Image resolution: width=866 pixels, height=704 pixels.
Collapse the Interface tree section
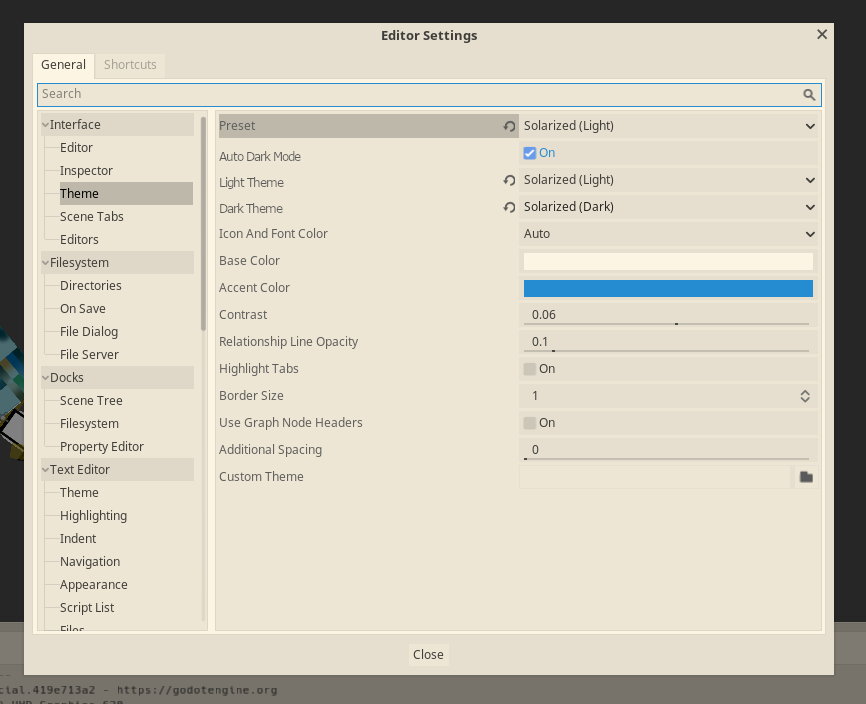(x=46, y=125)
